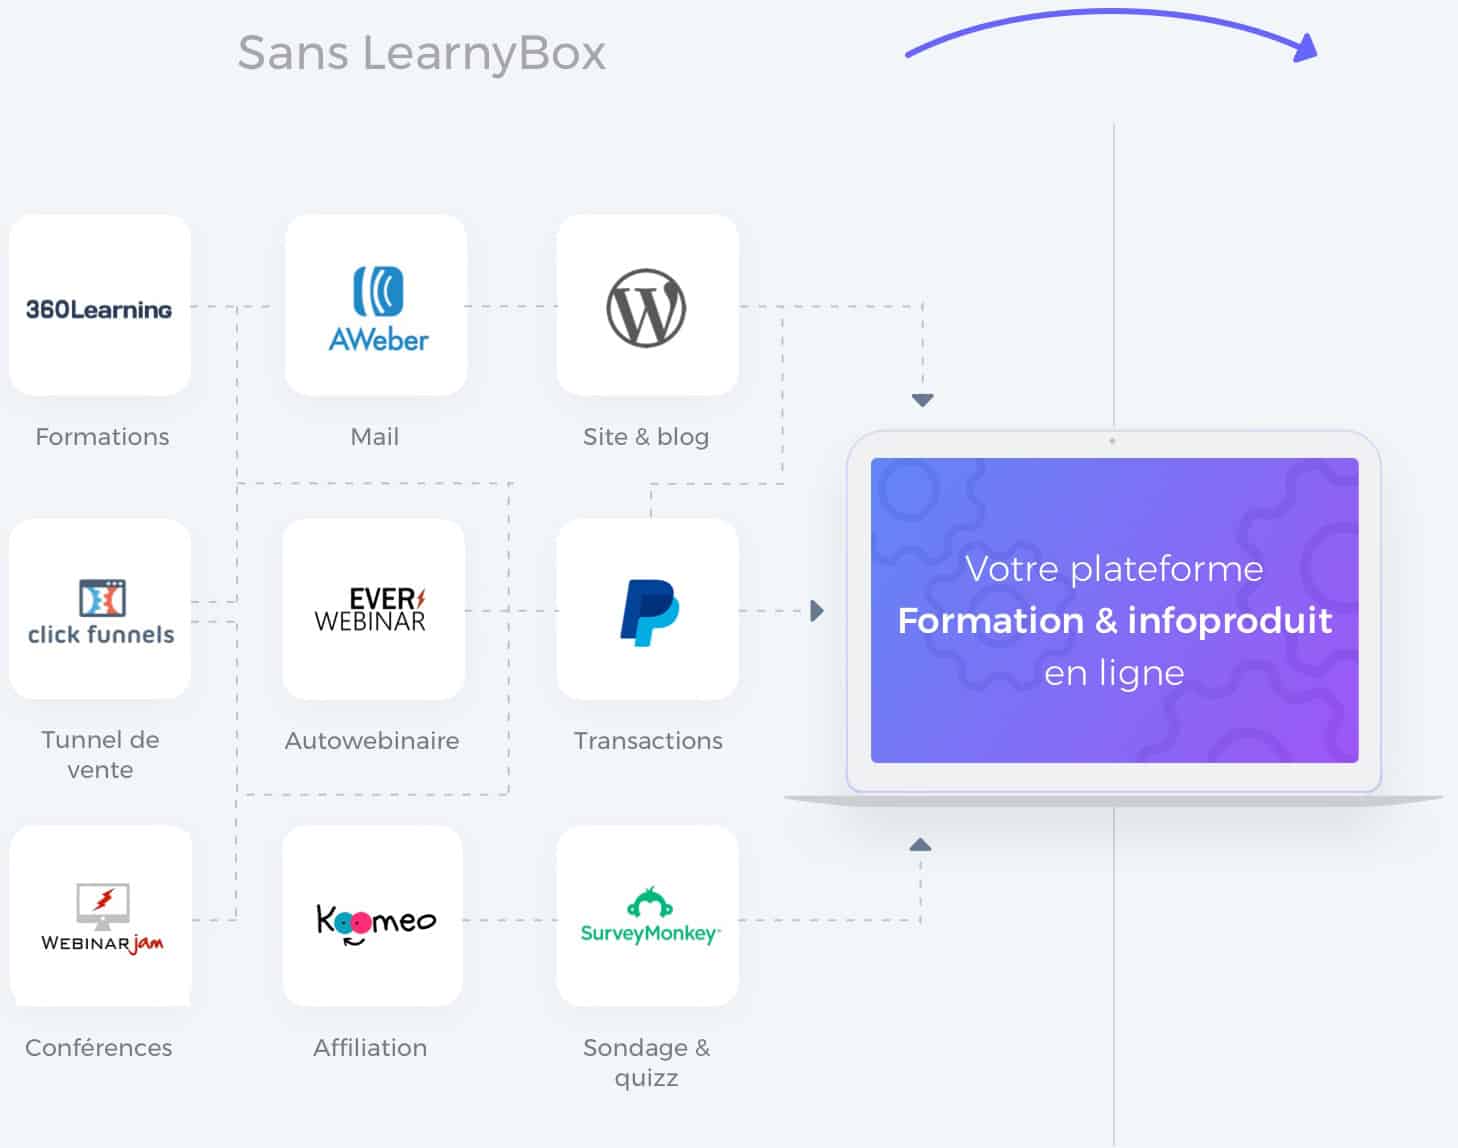Image resolution: width=1458 pixels, height=1148 pixels.
Task: Select the 'Conférences' caption
Action: point(99,1048)
